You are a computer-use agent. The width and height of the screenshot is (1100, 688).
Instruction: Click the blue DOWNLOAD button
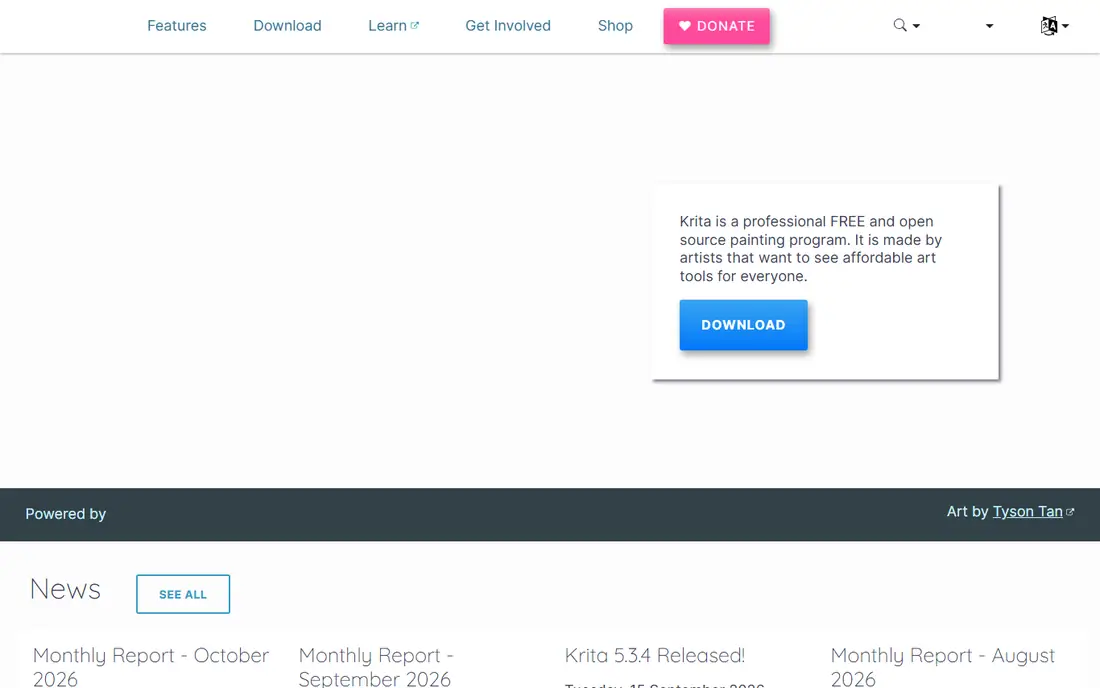coord(743,325)
